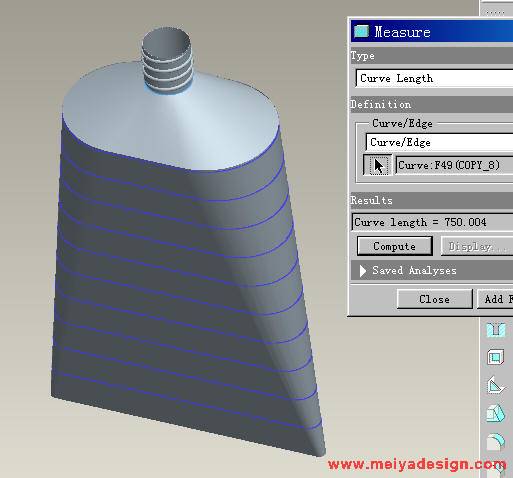Click the Add Feature button
This screenshot has width=513, height=478.
click(x=495, y=299)
